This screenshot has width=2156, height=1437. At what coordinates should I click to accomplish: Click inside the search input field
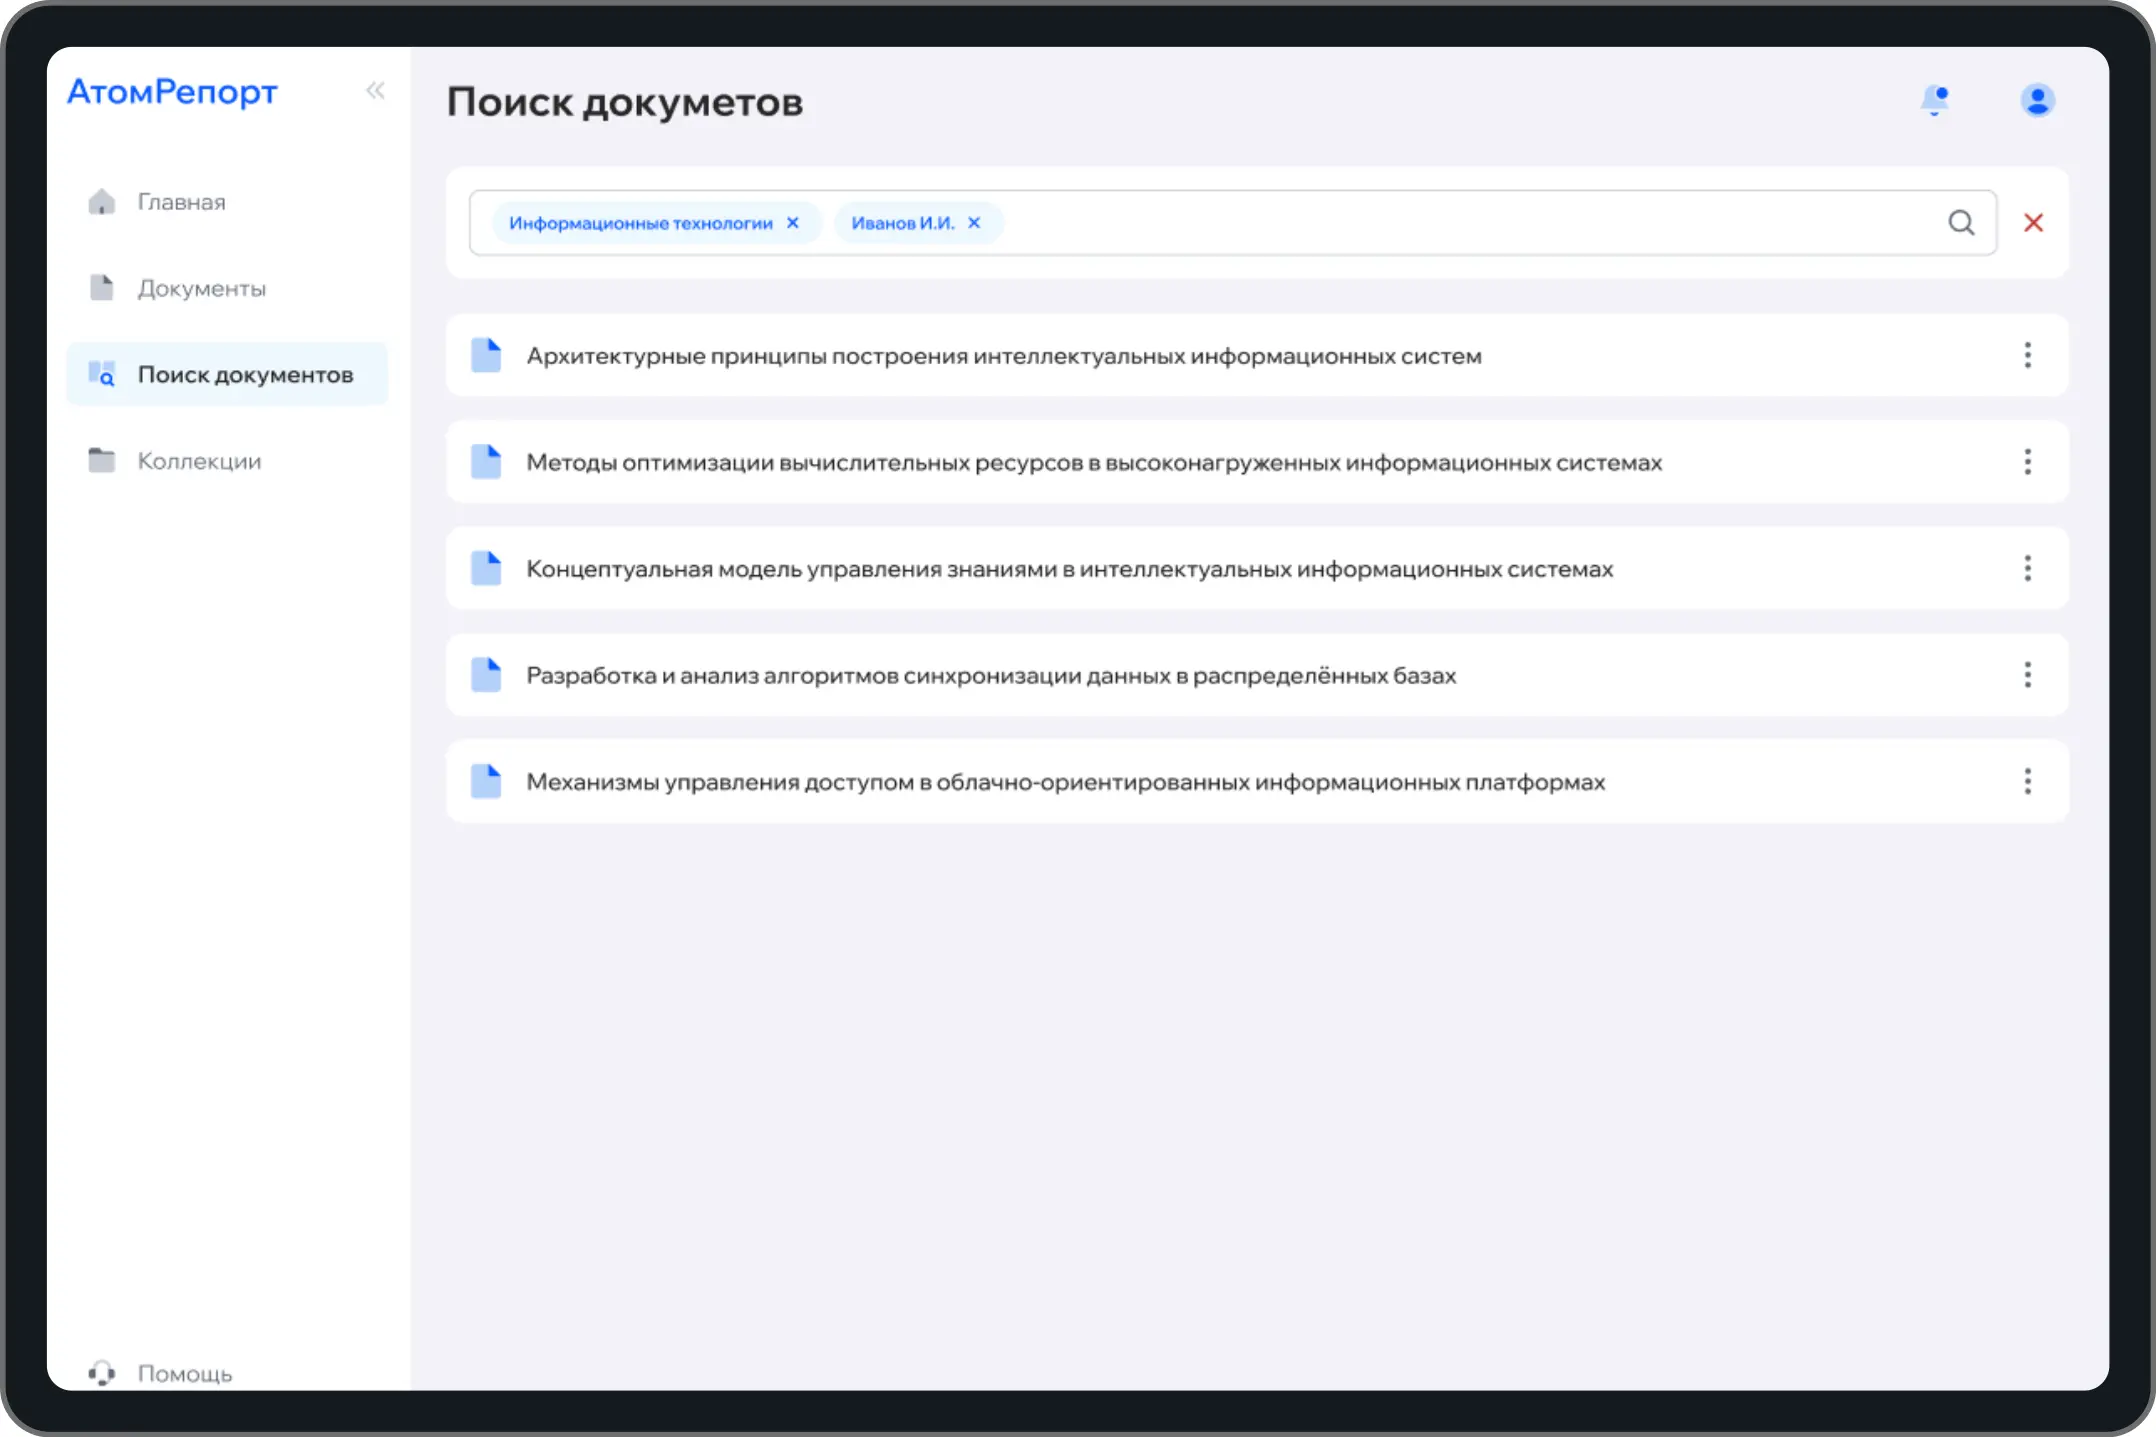pyautogui.click(x=1450, y=223)
